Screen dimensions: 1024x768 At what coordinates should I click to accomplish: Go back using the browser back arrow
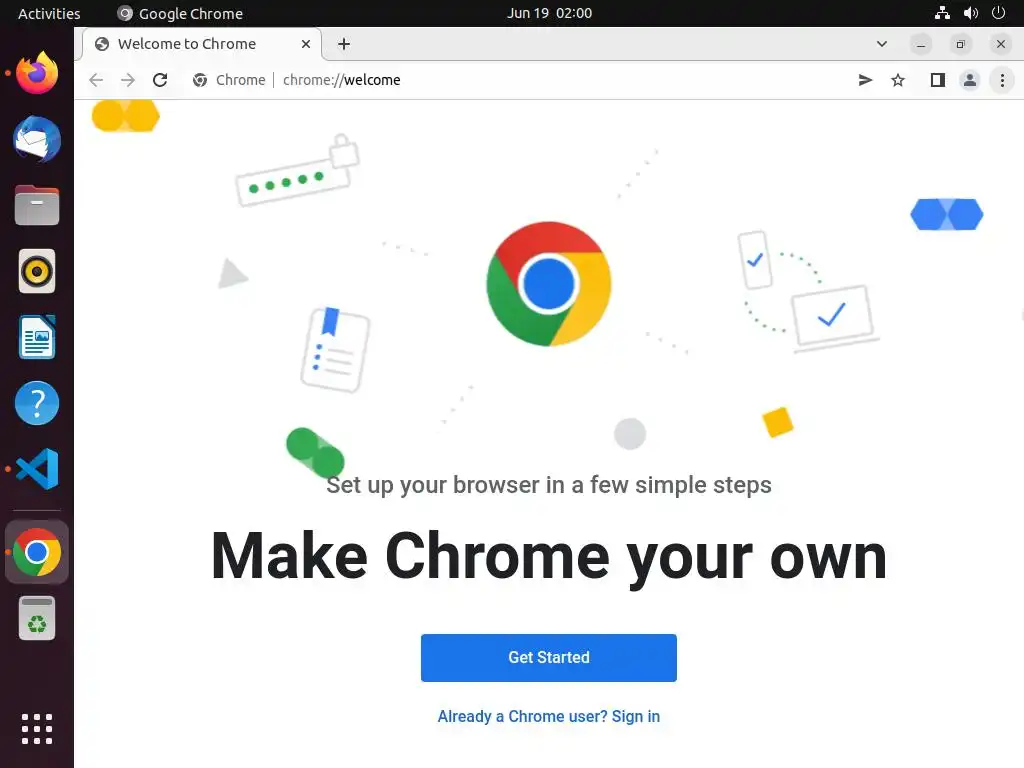click(96, 80)
